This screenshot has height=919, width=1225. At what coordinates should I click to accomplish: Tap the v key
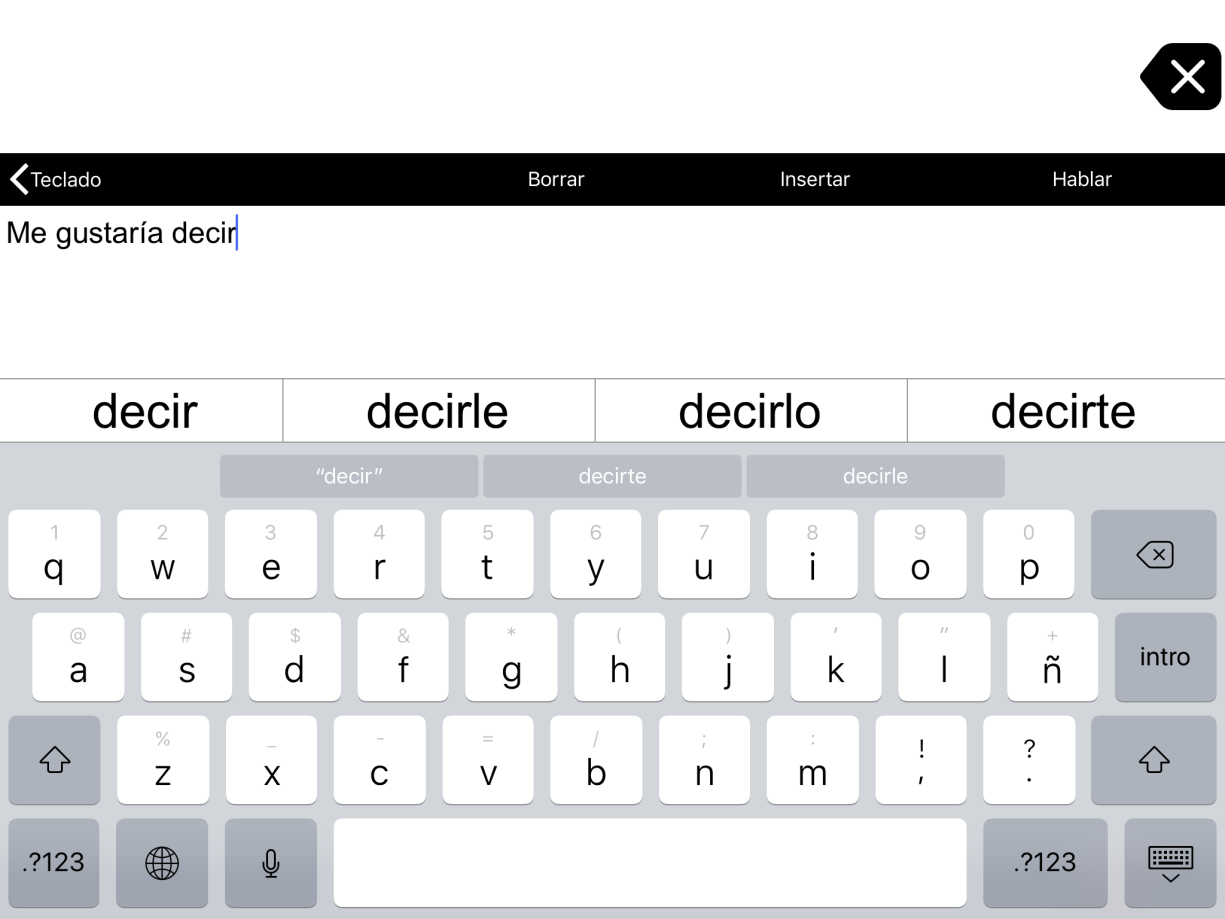(x=487, y=760)
